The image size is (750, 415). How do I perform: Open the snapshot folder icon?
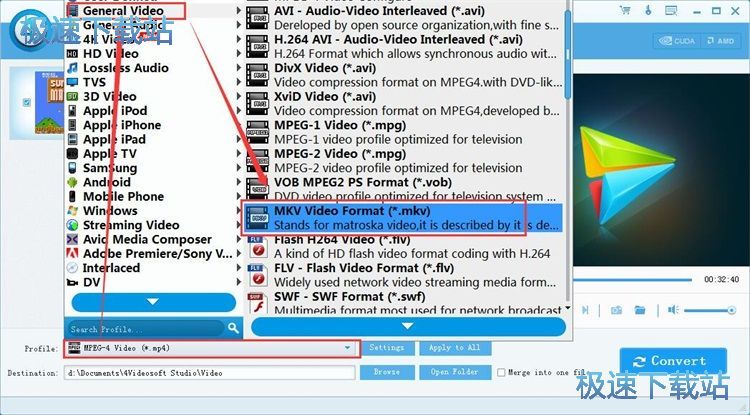coord(640,310)
